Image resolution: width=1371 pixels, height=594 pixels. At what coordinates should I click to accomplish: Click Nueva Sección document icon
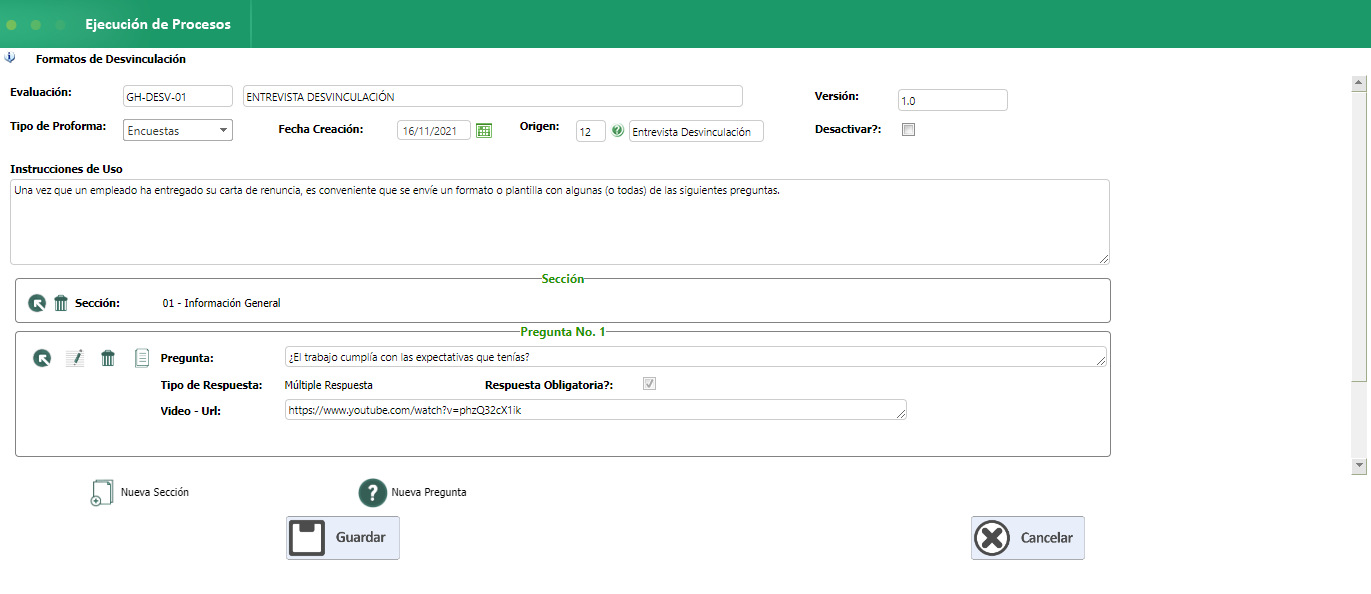pos(102,492)
